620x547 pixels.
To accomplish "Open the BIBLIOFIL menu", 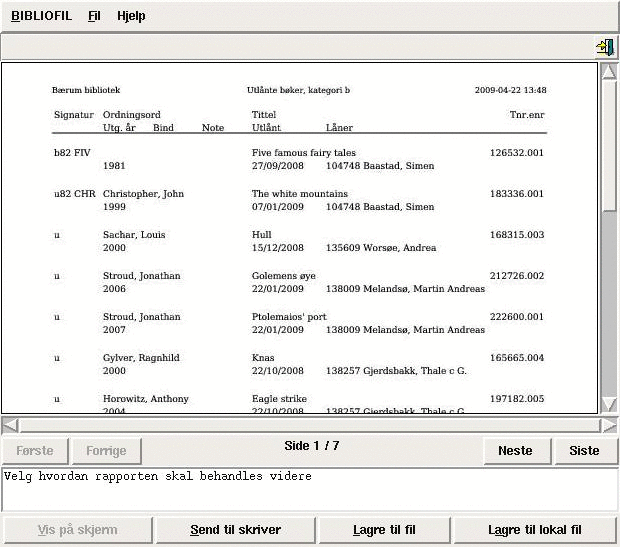I will click(x=42, y=16).
